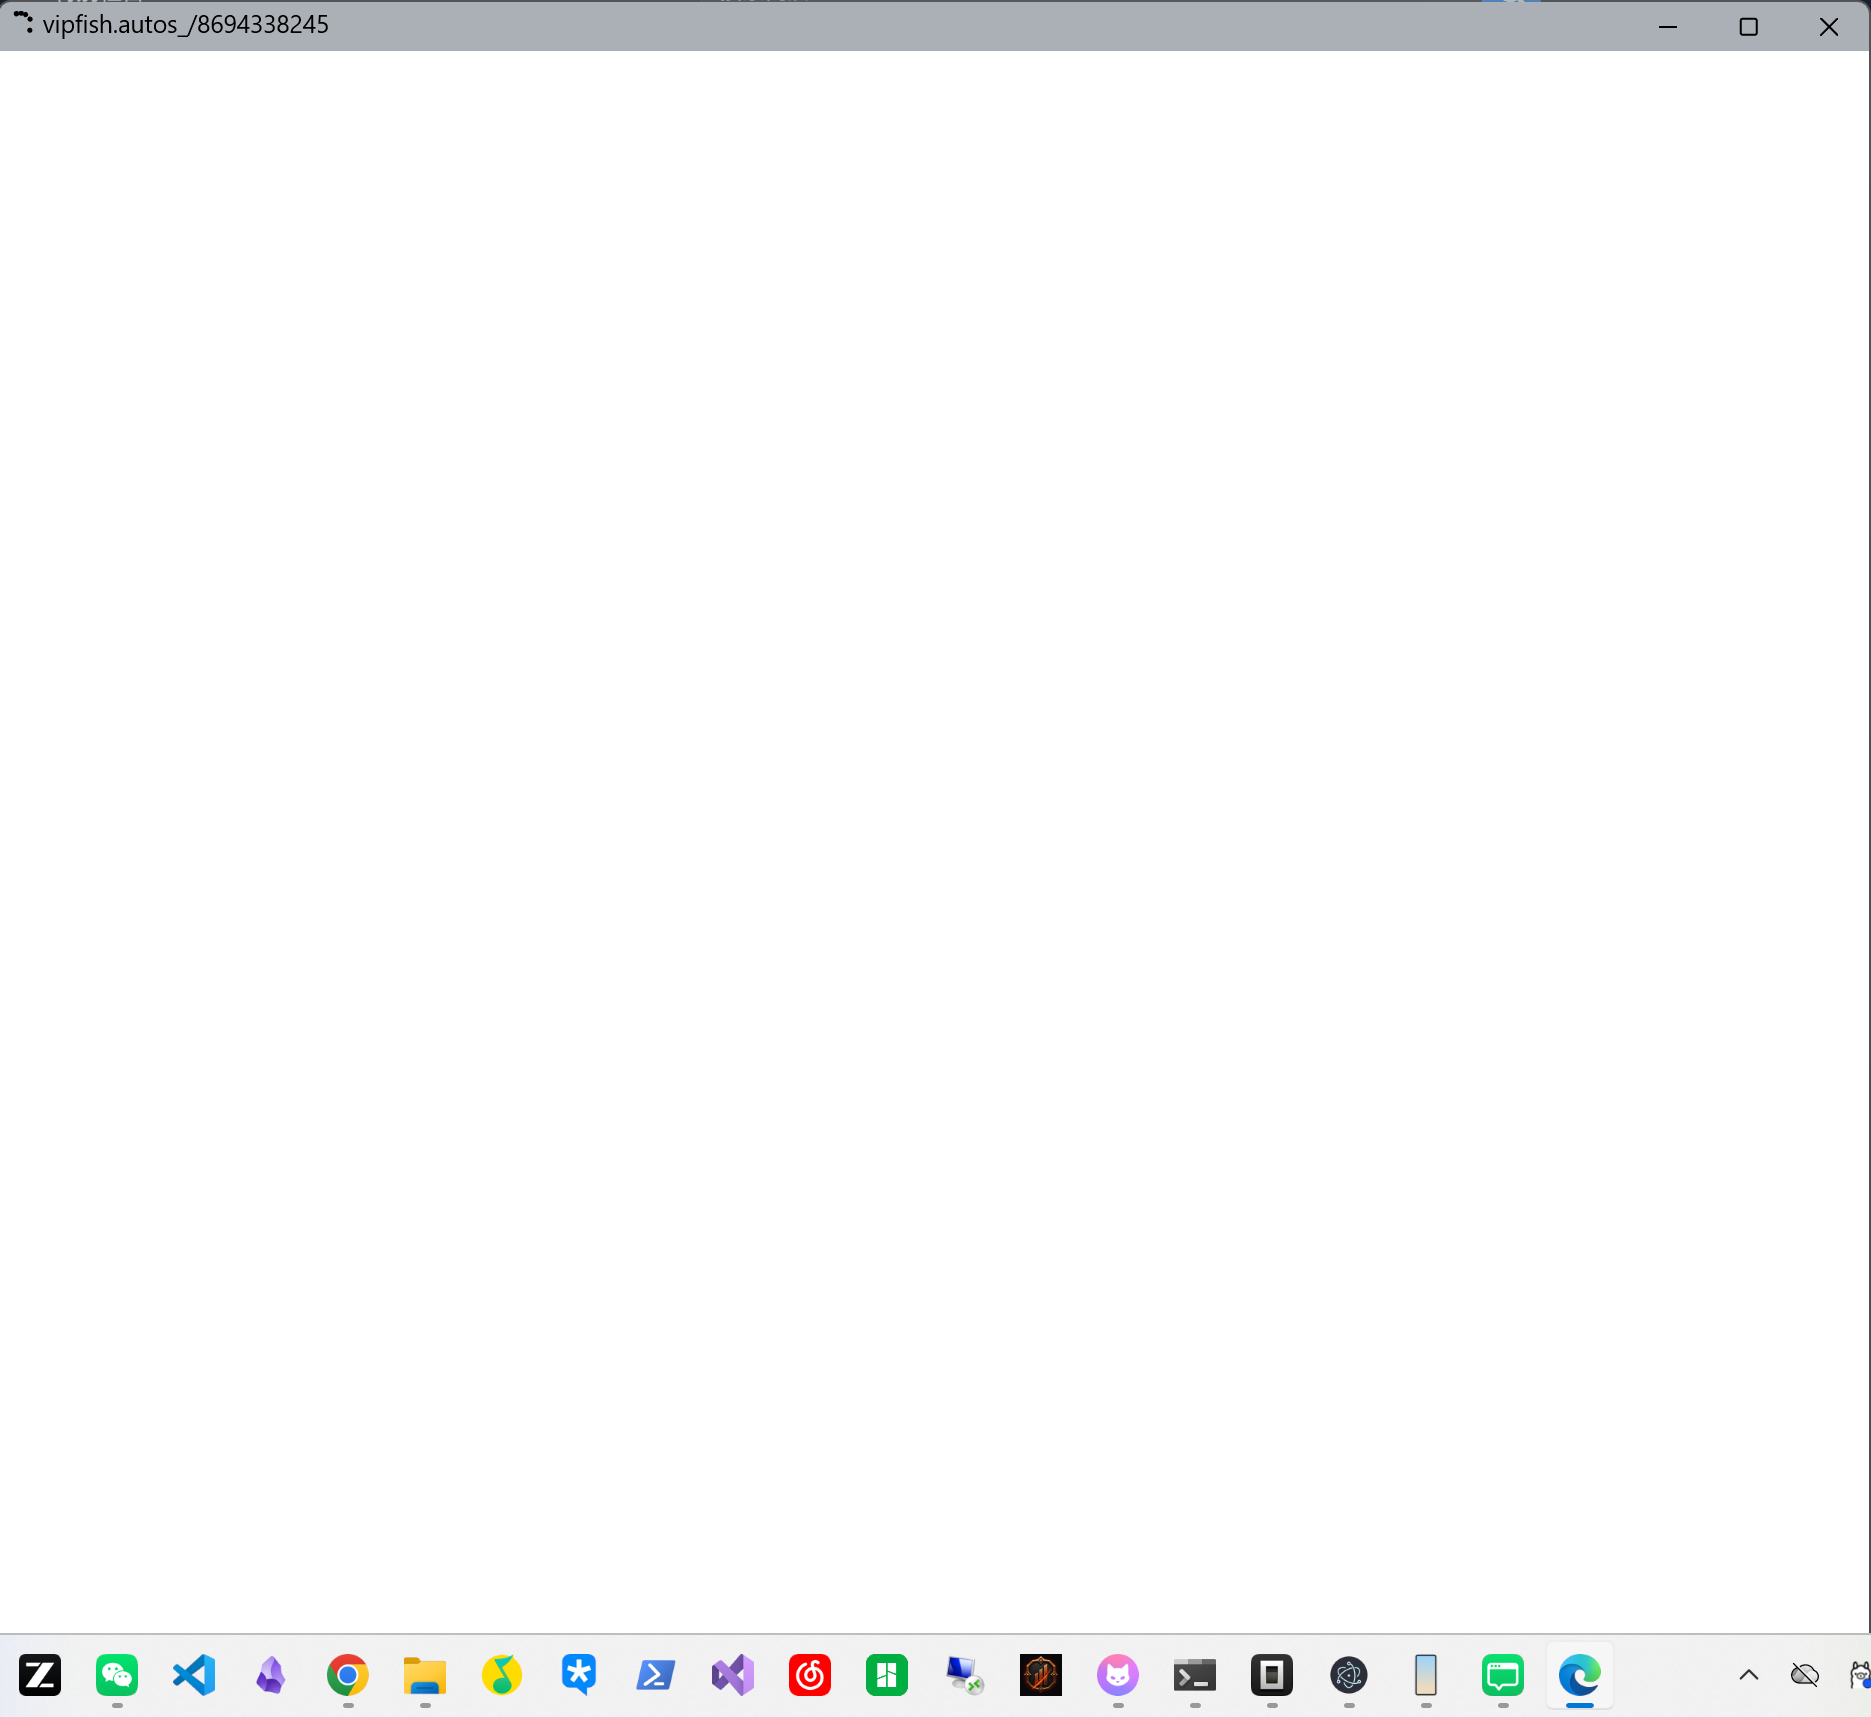Open the green chat window icon
Image resolution: width=1871 pixels, height=1717 pixels.
(x=1503, y=1675)
